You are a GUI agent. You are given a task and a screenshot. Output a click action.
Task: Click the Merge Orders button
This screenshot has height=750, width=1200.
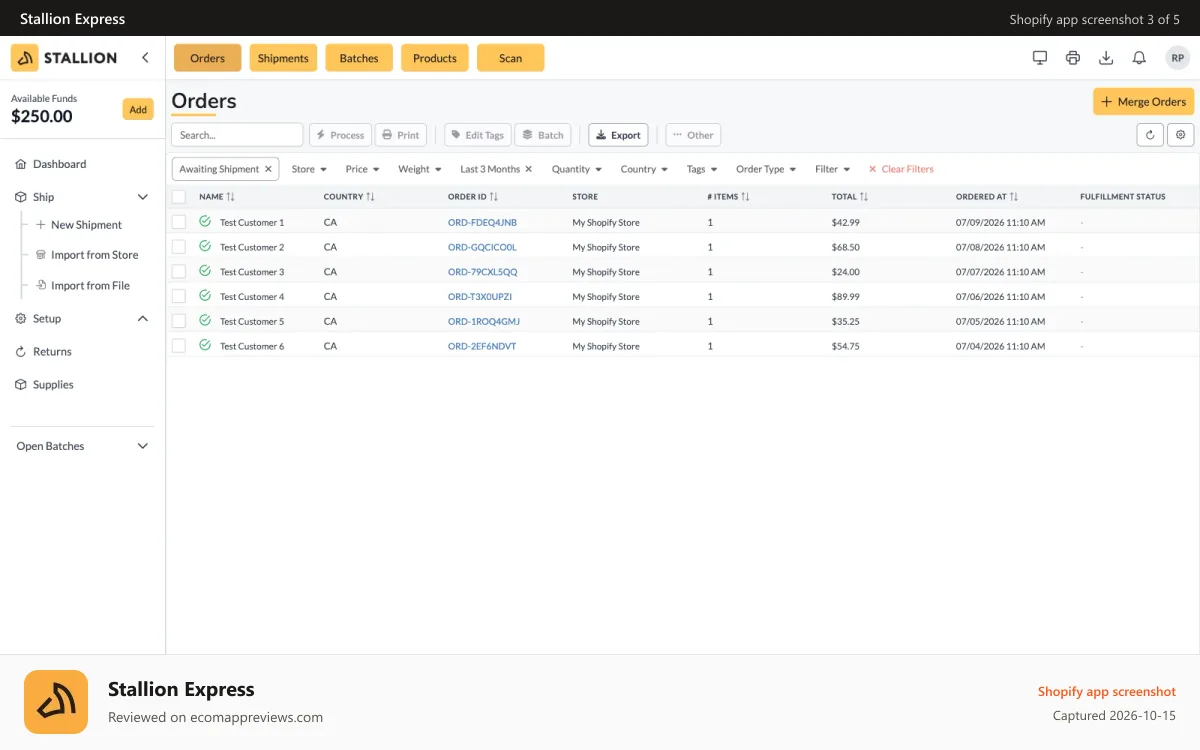[1143, 102]
